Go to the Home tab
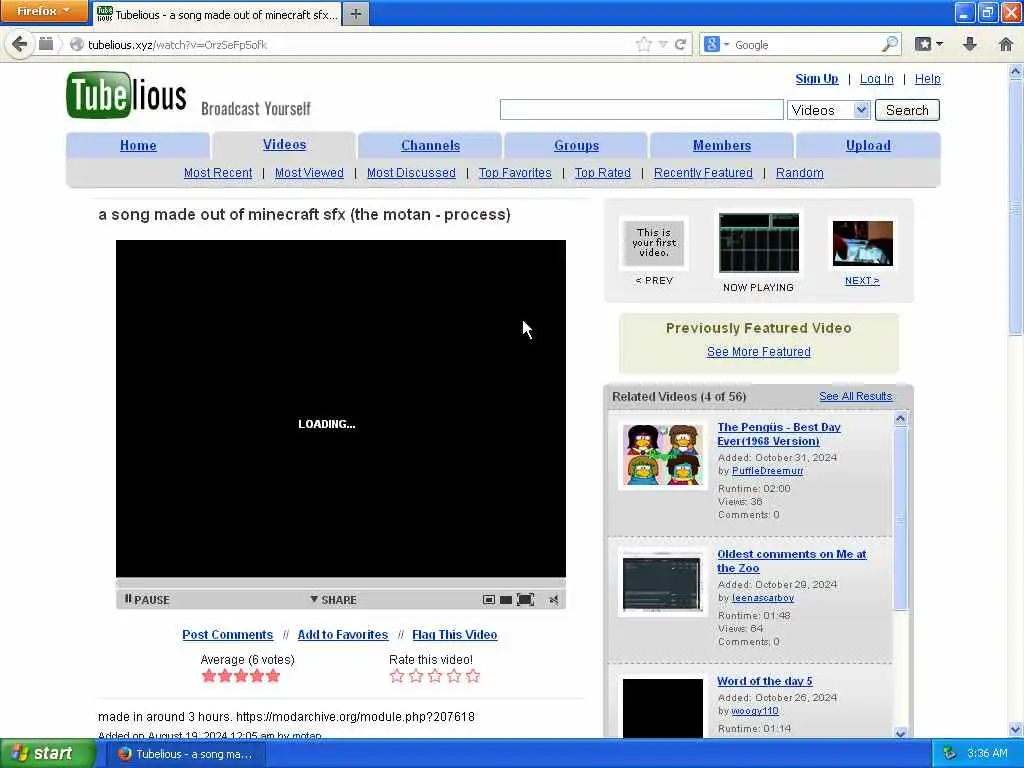The image size is (1024, 768). click(x=138, y=146)
